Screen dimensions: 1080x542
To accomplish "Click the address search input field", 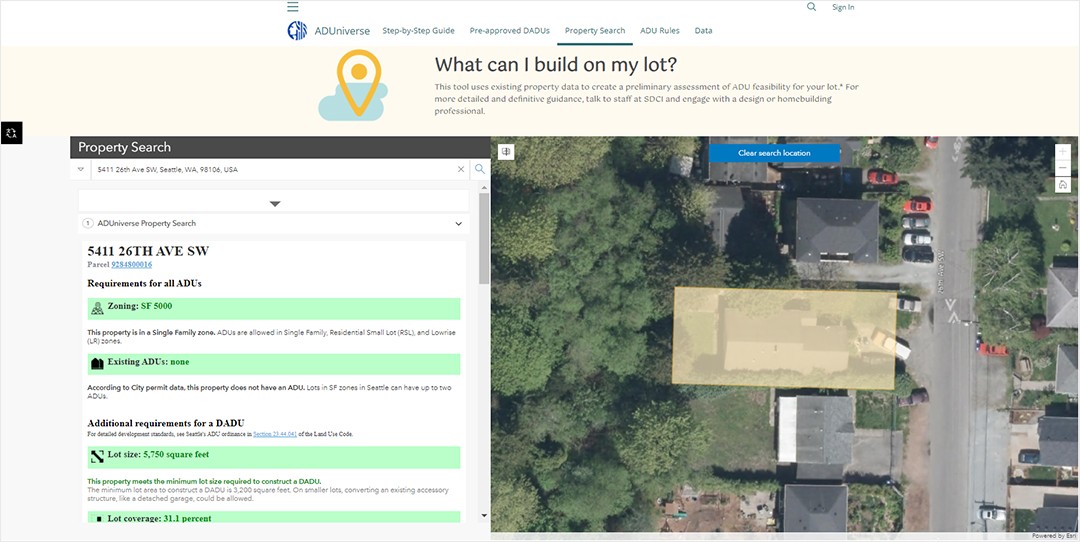I will coord(275,170).
